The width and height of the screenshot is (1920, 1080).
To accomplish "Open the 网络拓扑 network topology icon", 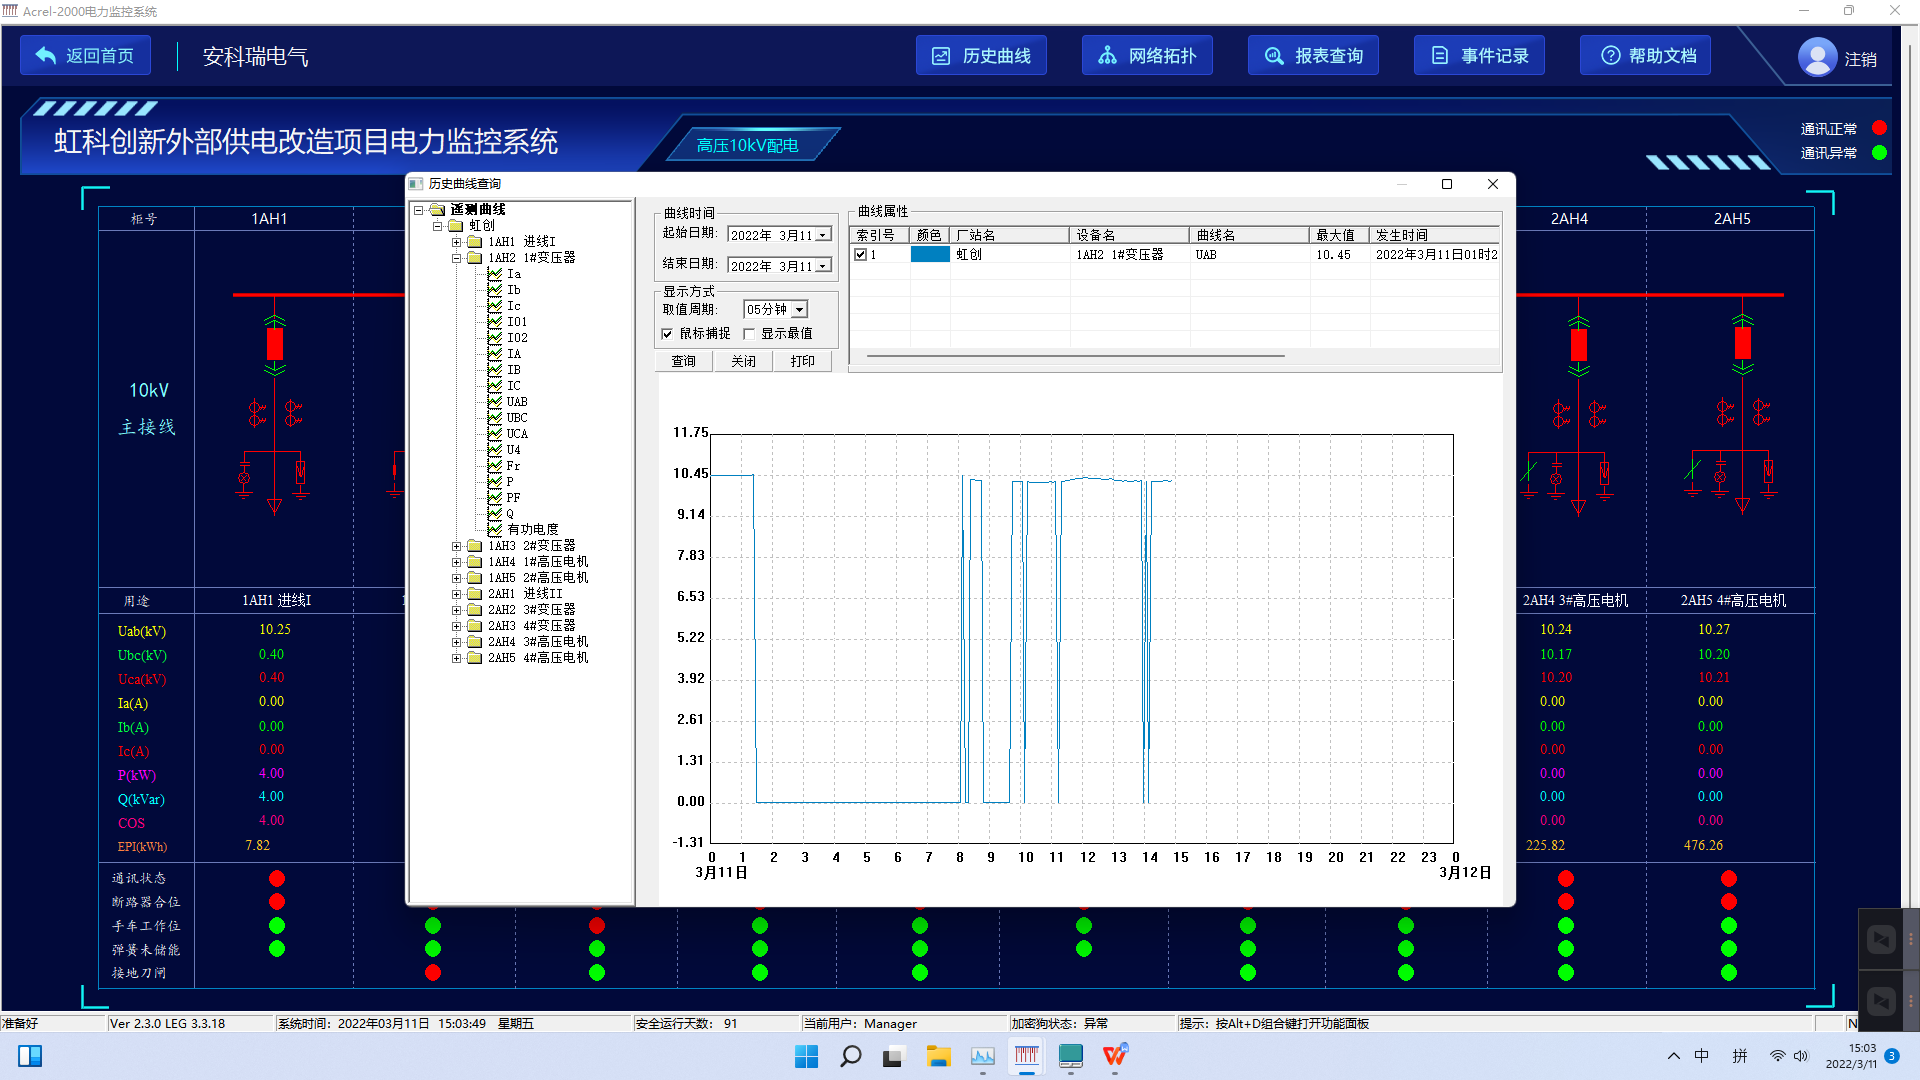I will (x=1107, y=56).
